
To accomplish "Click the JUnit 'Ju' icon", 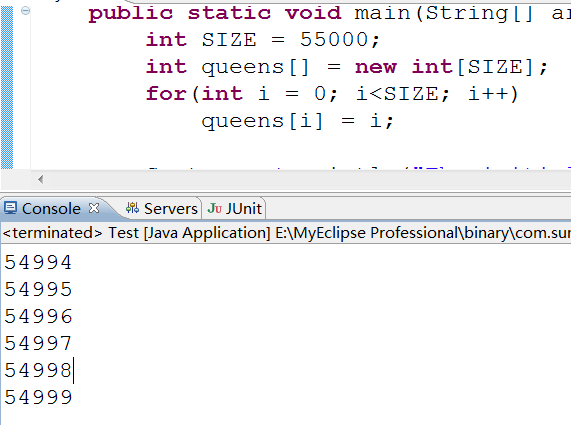I will tap(214, 208).
